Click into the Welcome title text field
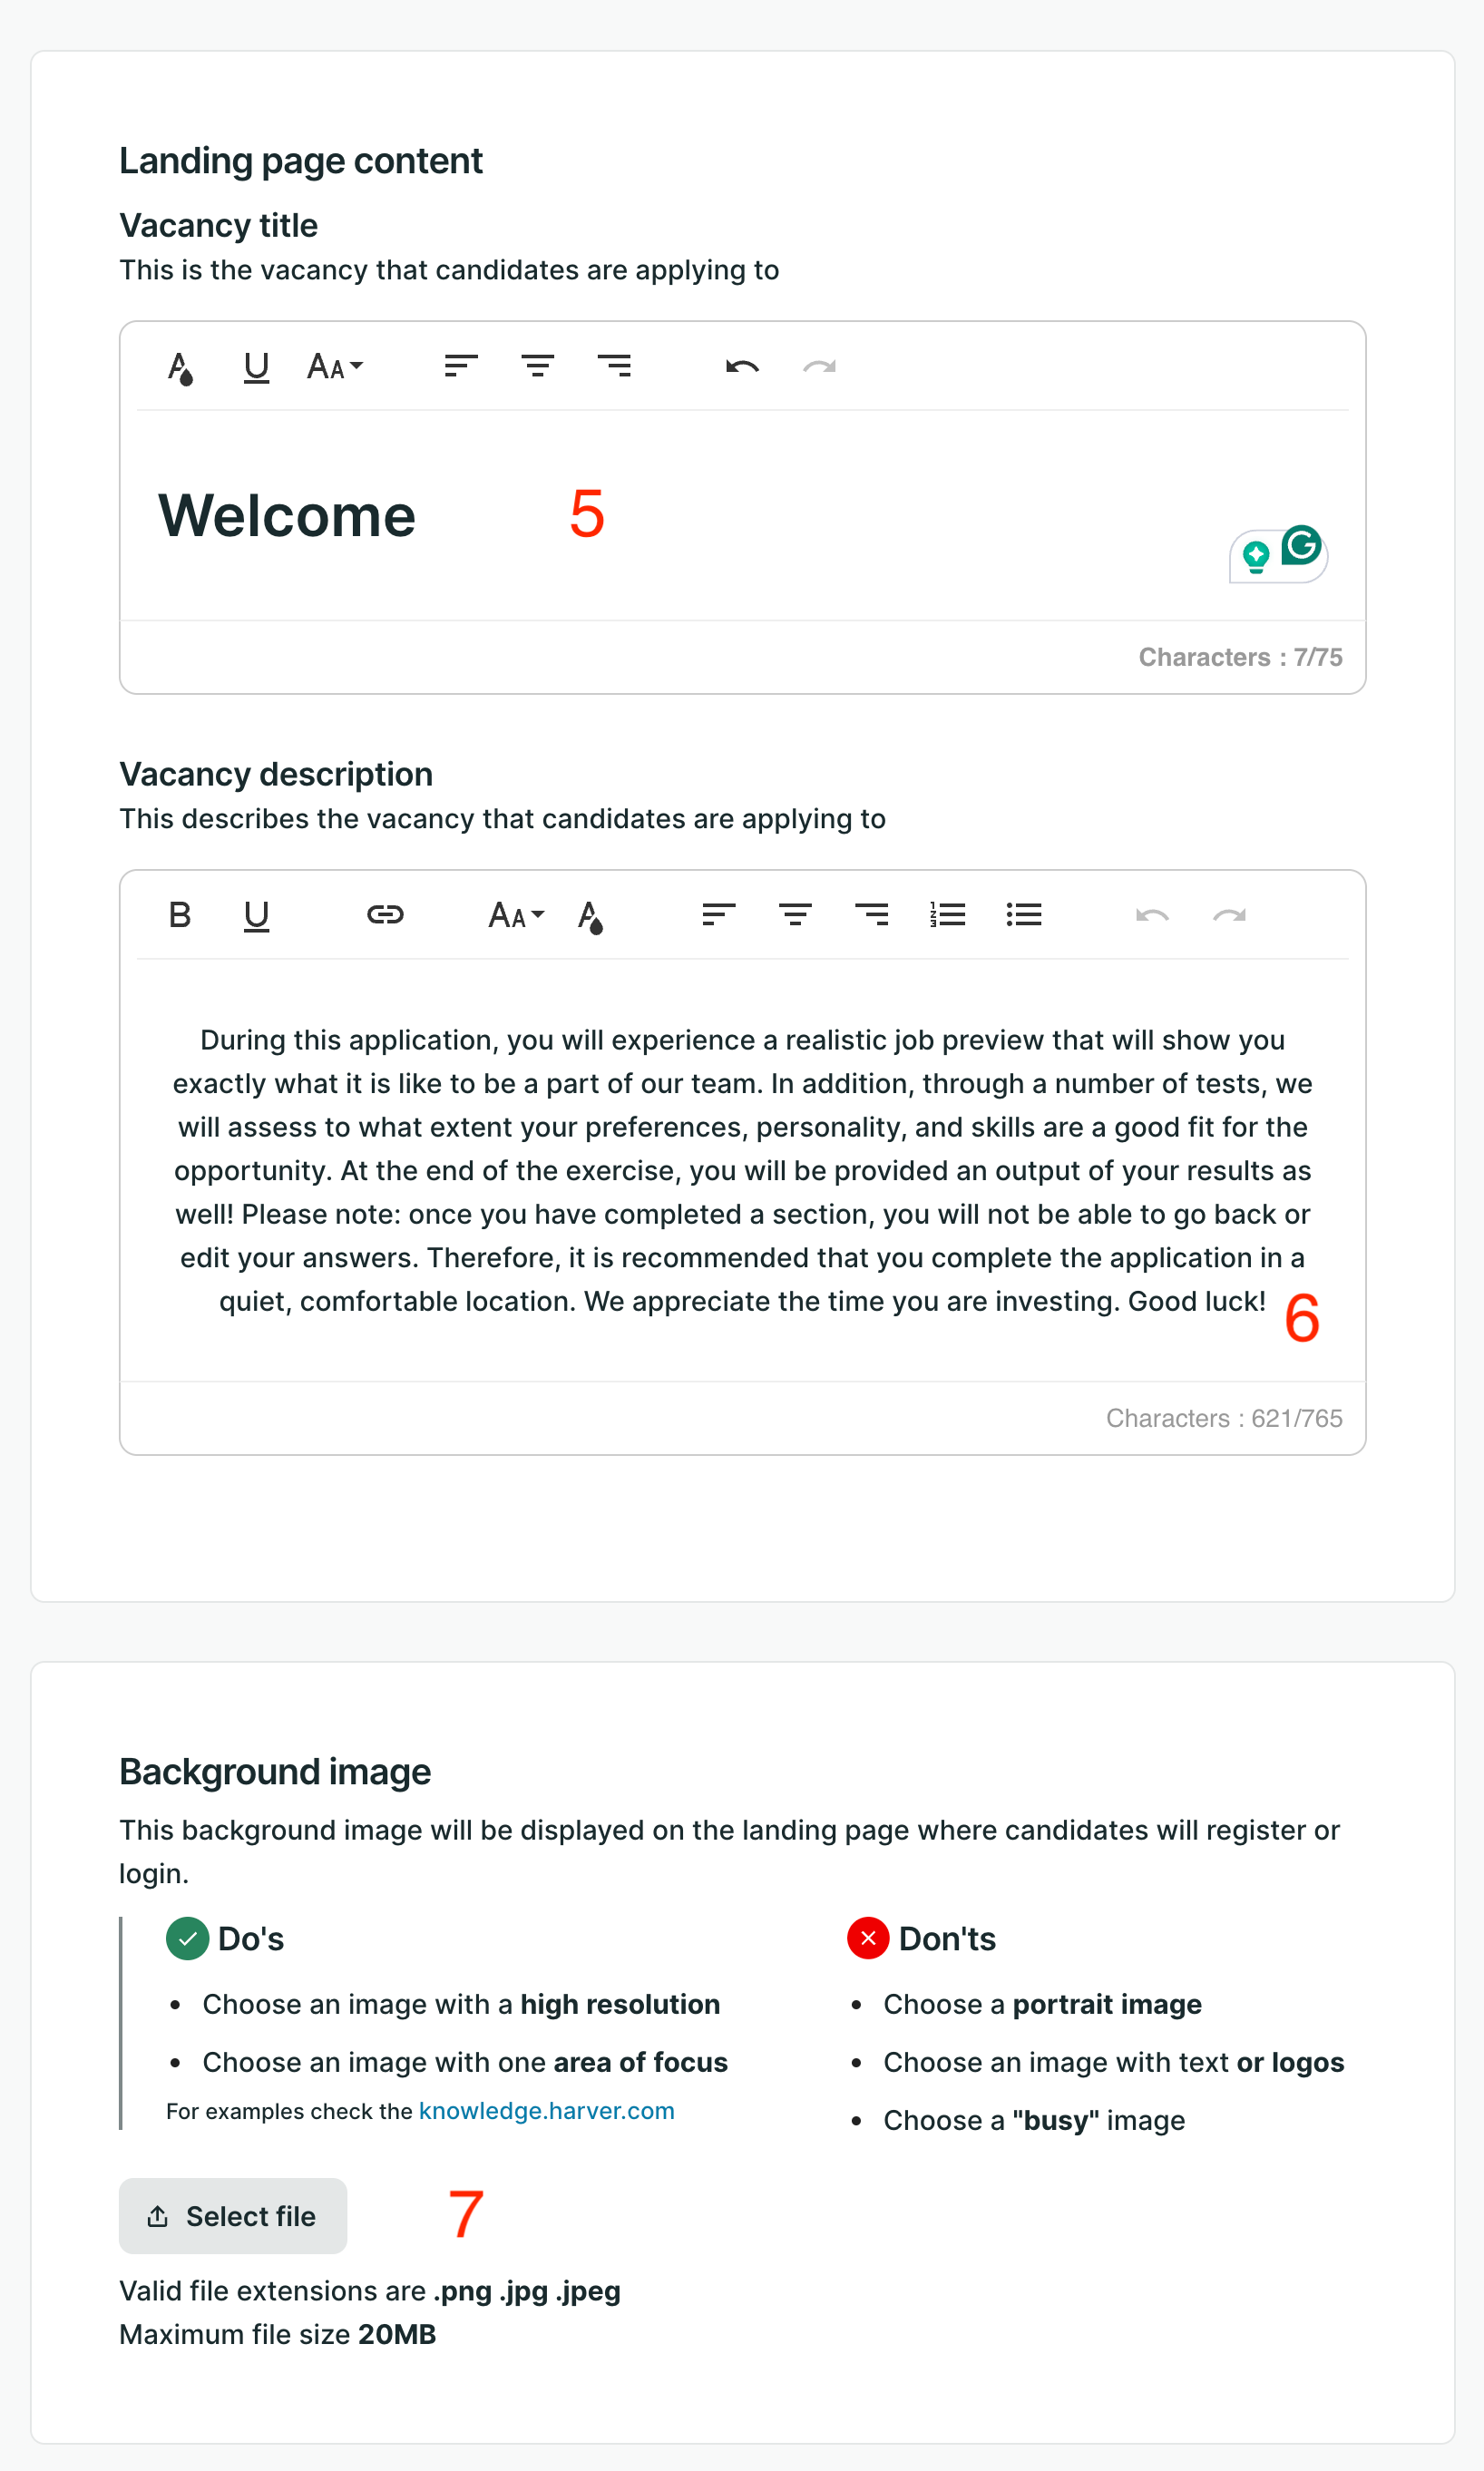The height and width of the screenshot is (2471, 1484). [742, 516]
